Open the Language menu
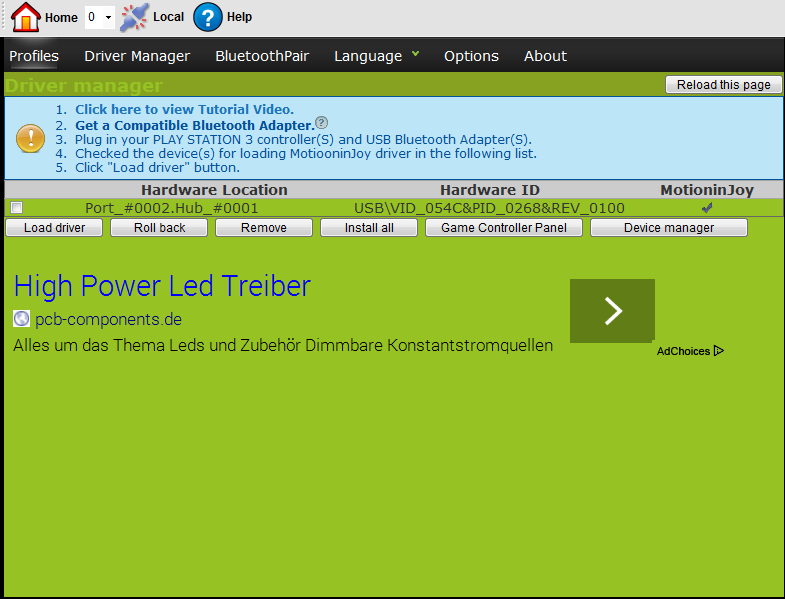This screenshot has height=599, width=785. pyautogui.click(x=368, y=56)
